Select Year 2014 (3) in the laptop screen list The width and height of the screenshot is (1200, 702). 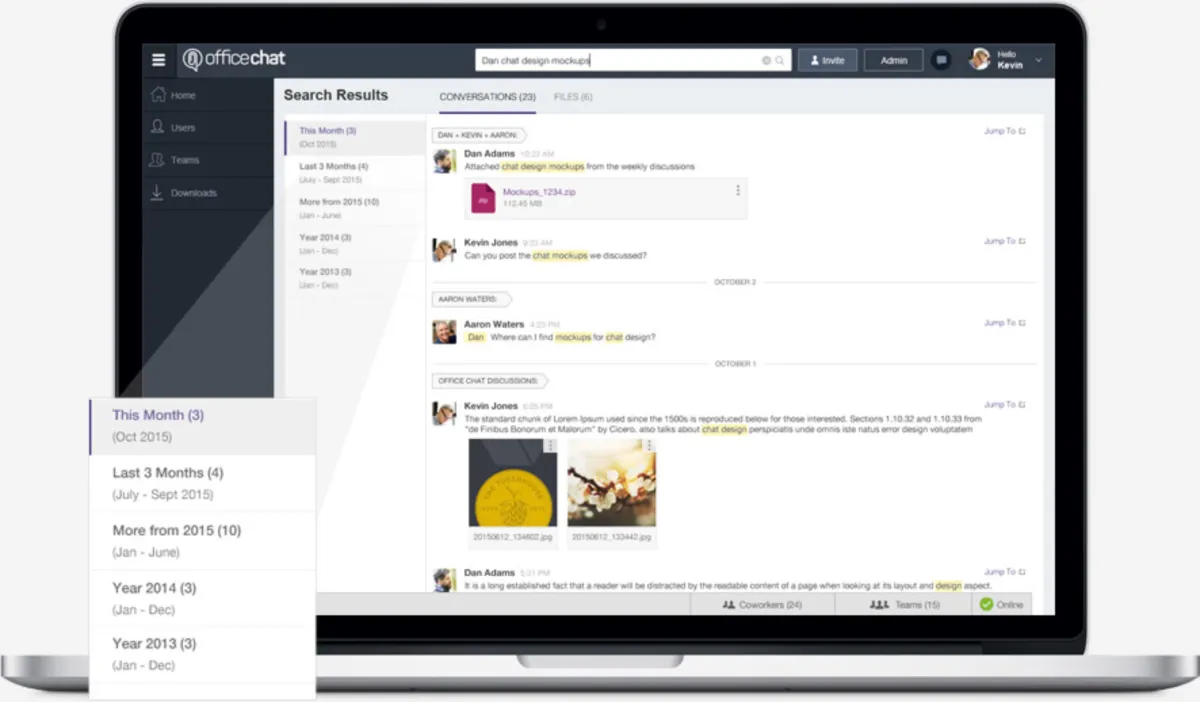355,243
